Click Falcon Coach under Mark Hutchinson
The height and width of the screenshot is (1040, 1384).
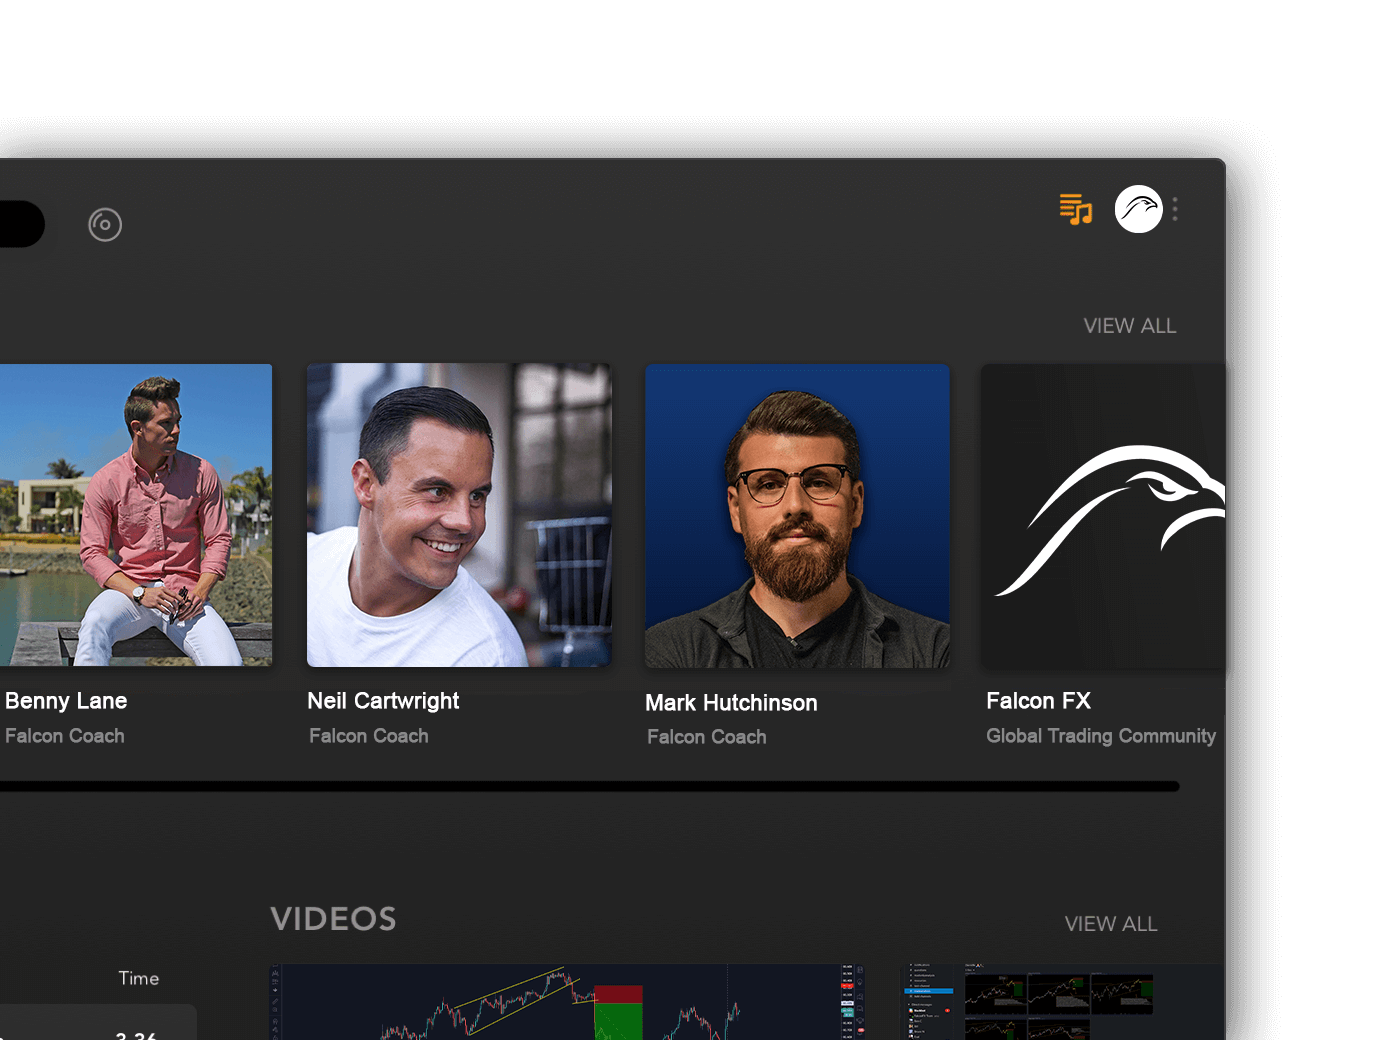(x=707, y=737)
